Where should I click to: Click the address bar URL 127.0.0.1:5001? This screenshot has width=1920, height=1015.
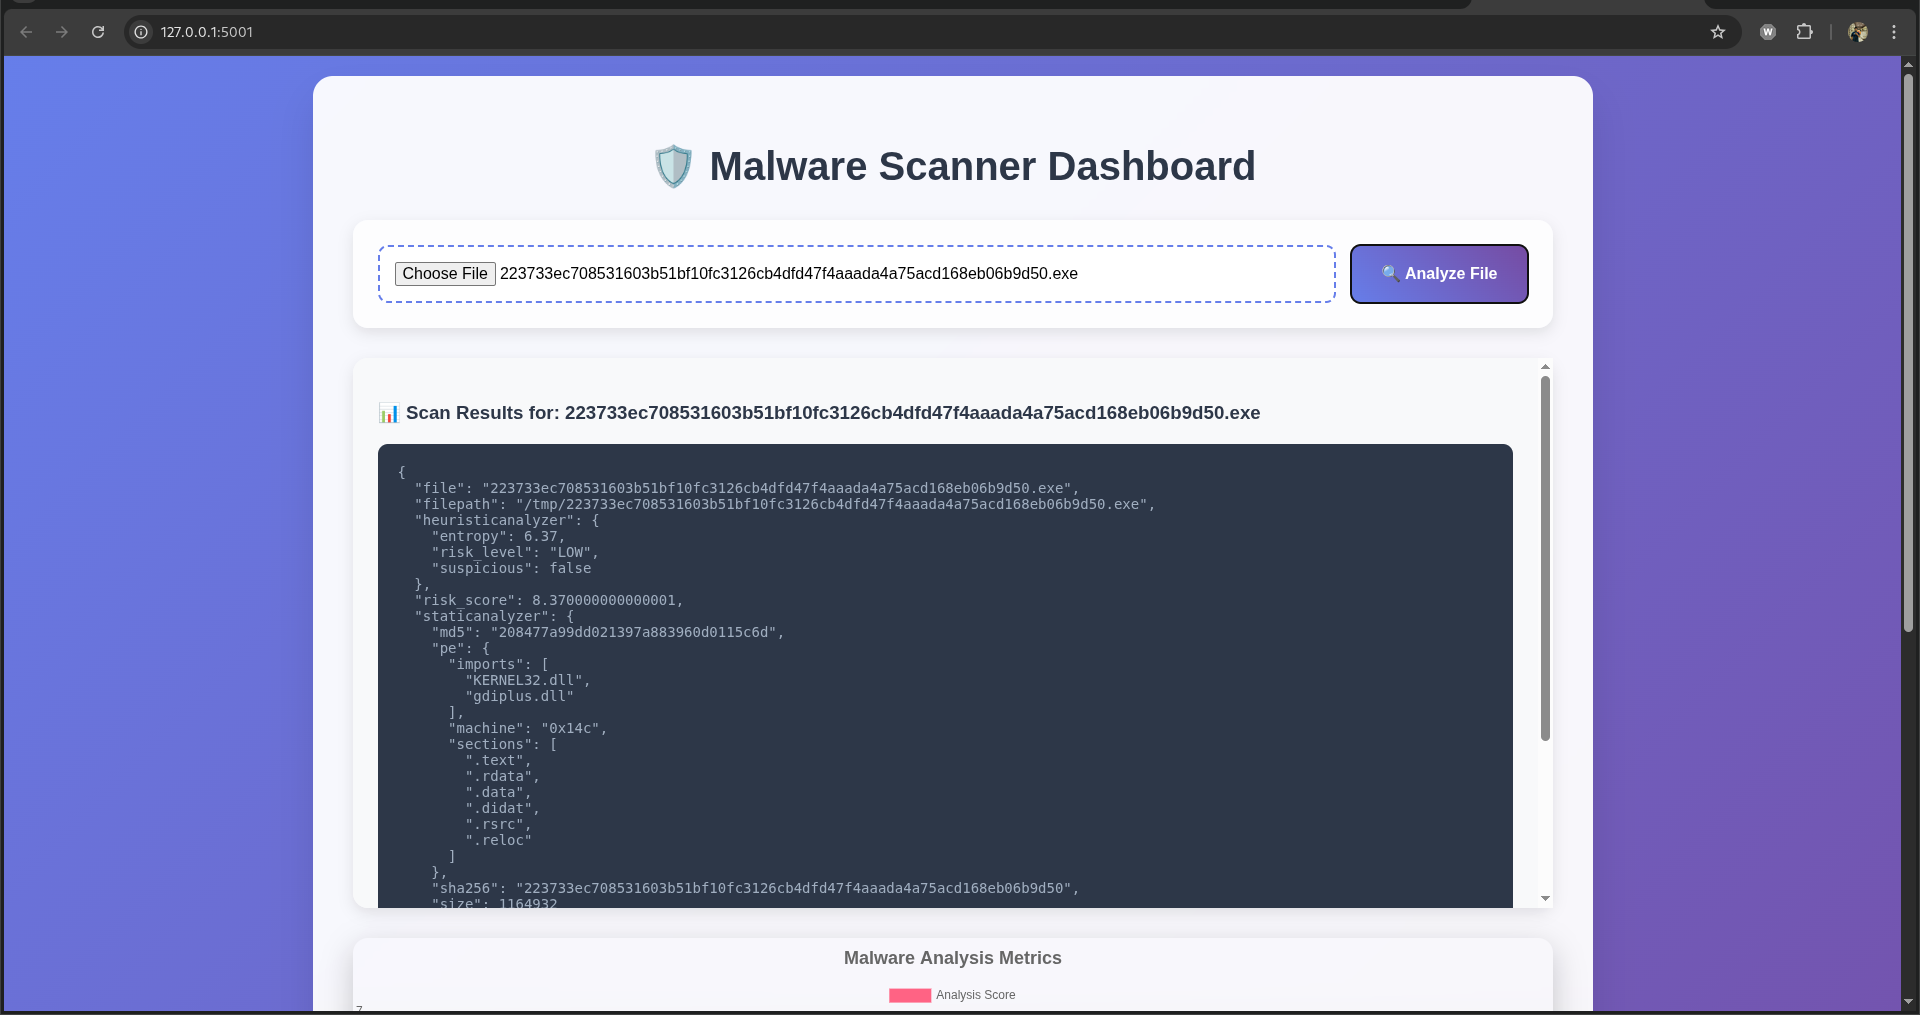click(x=207, y=32)
